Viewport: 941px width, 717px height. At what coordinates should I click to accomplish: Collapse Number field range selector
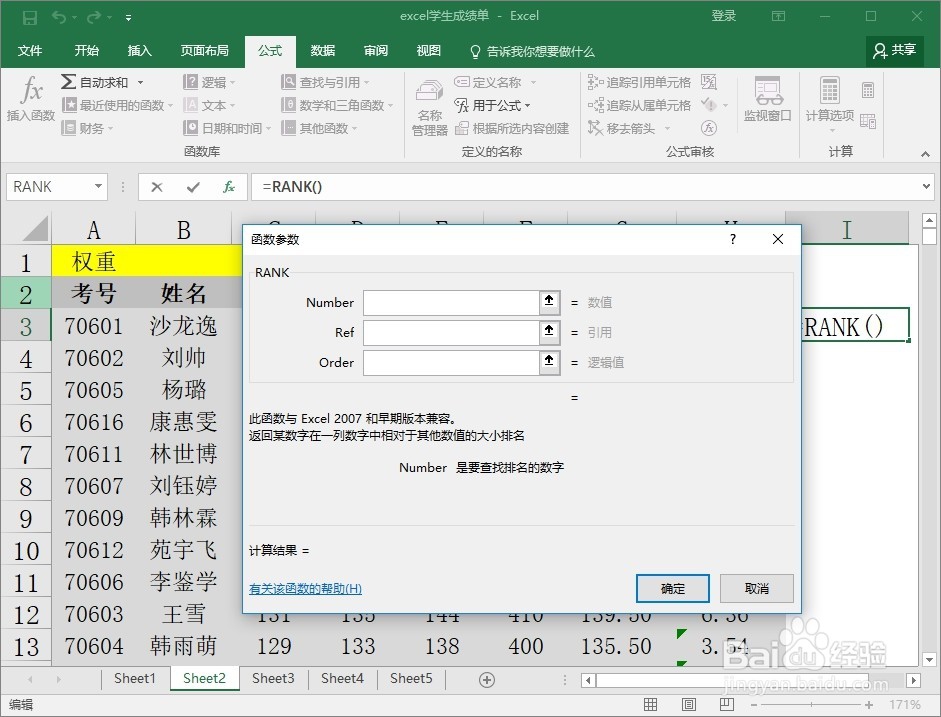click(x=549, y=302)
